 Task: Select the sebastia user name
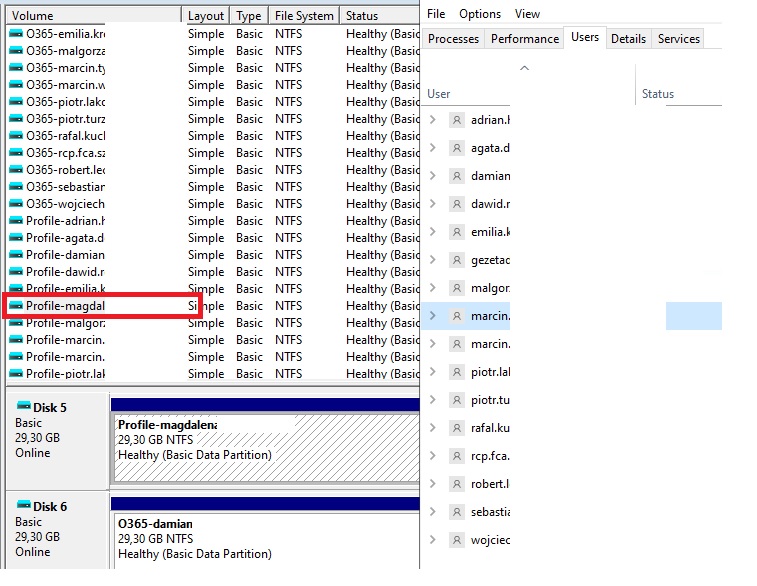coord(491,512)
